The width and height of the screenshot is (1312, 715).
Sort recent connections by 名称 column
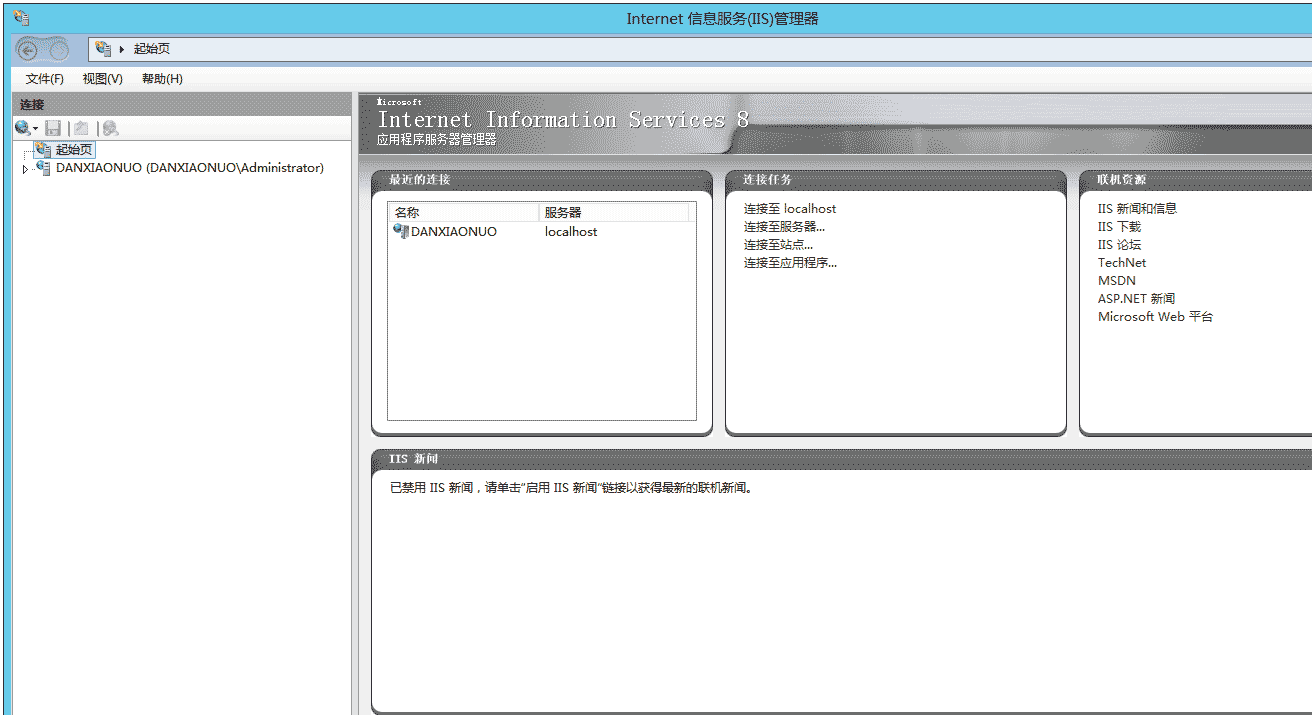pyautogui.click(x=464, y=212)
